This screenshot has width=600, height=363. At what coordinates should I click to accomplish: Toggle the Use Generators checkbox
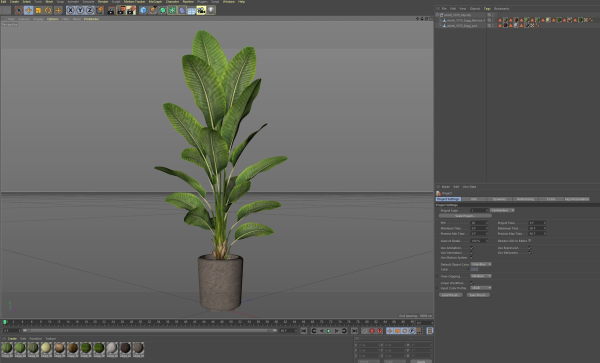point(471,253)
